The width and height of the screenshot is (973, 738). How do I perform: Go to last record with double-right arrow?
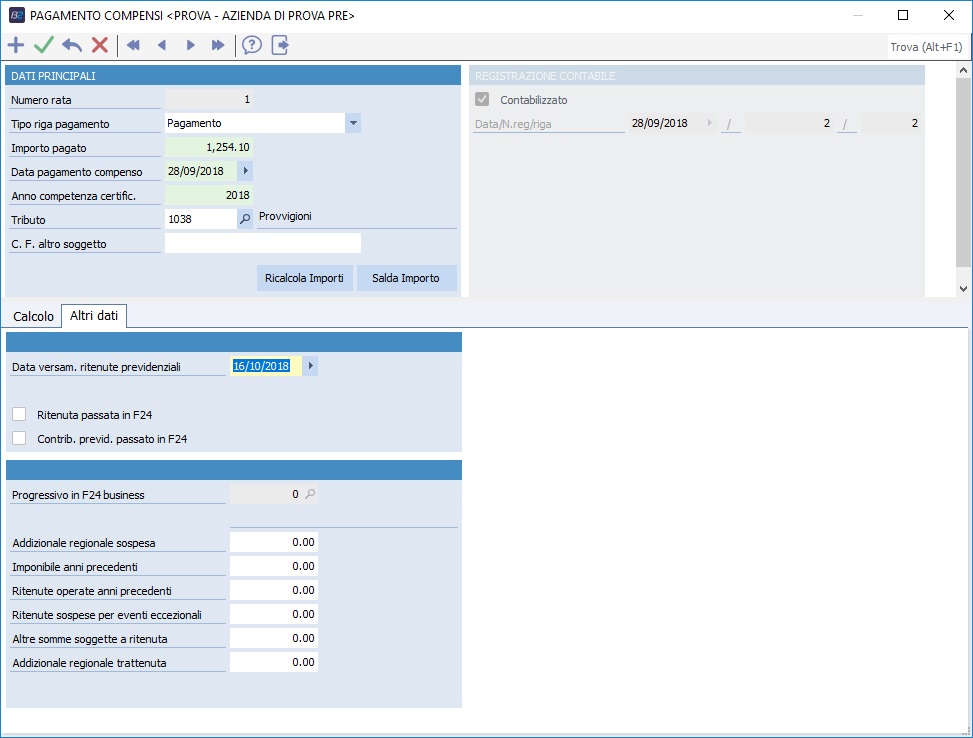218,45
